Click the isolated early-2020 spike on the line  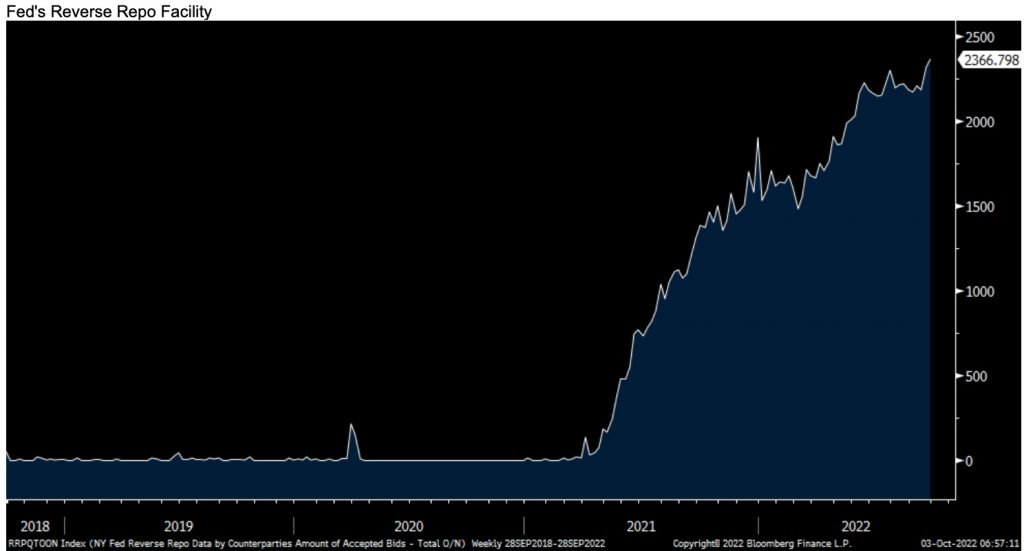tap(351, 425)
